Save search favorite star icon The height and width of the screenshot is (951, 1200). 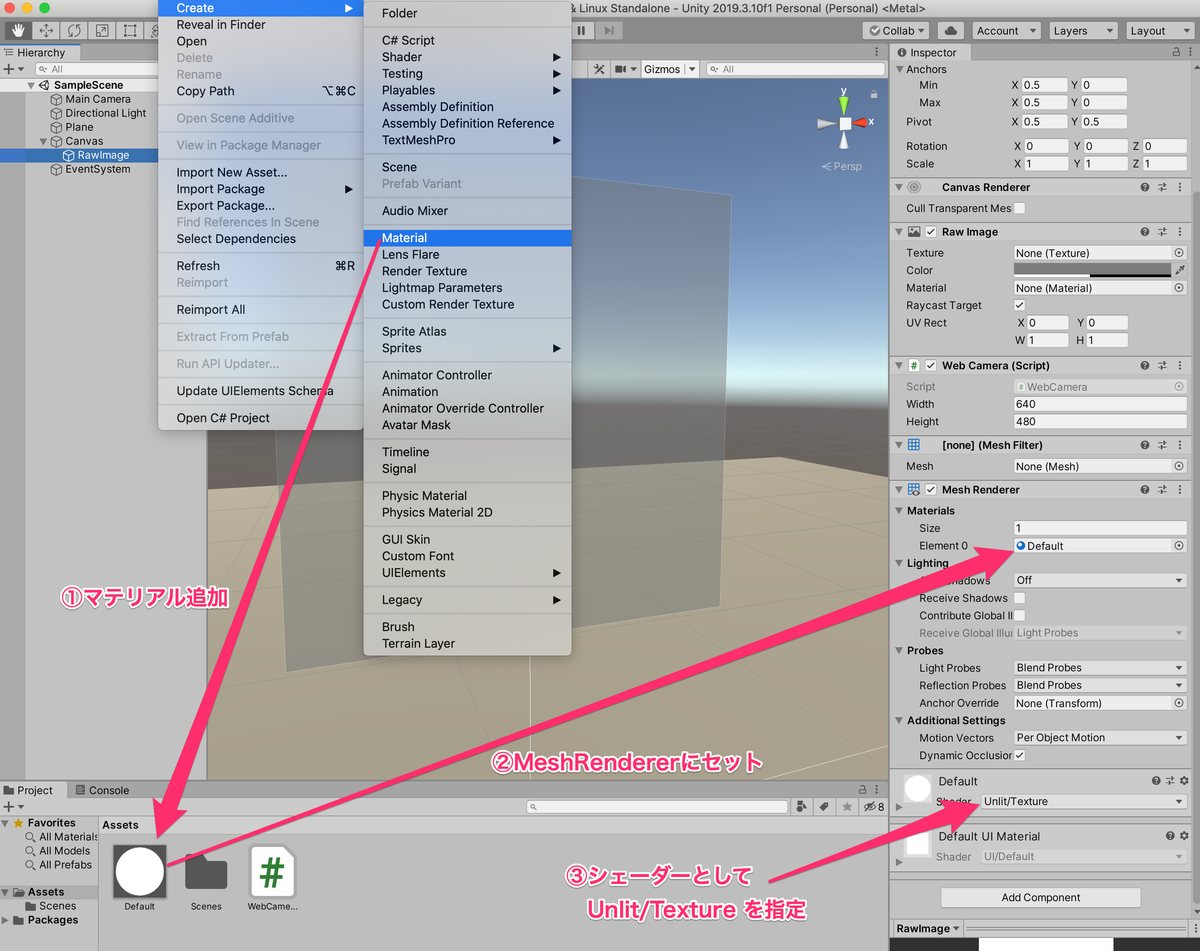pos(848,807)
